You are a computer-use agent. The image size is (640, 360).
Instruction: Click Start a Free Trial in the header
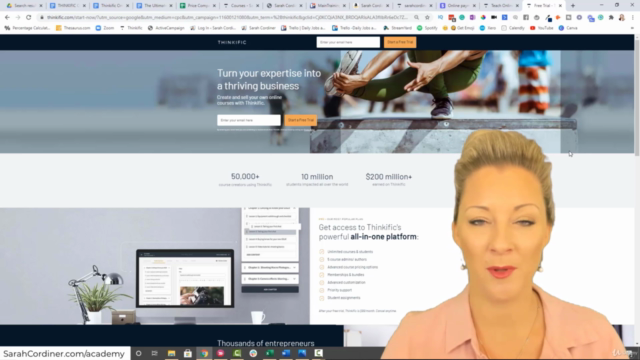[x=400, y=42]
